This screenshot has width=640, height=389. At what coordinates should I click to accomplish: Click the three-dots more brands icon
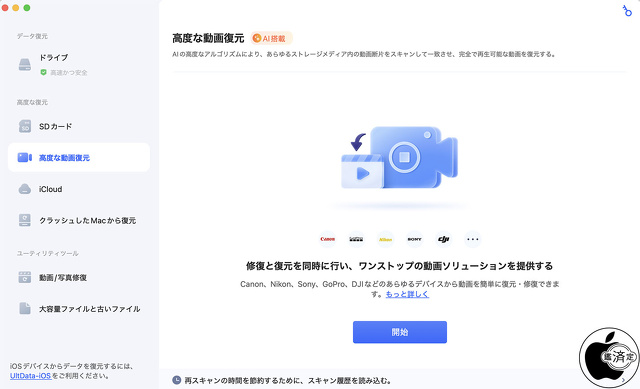coord(473,239)
